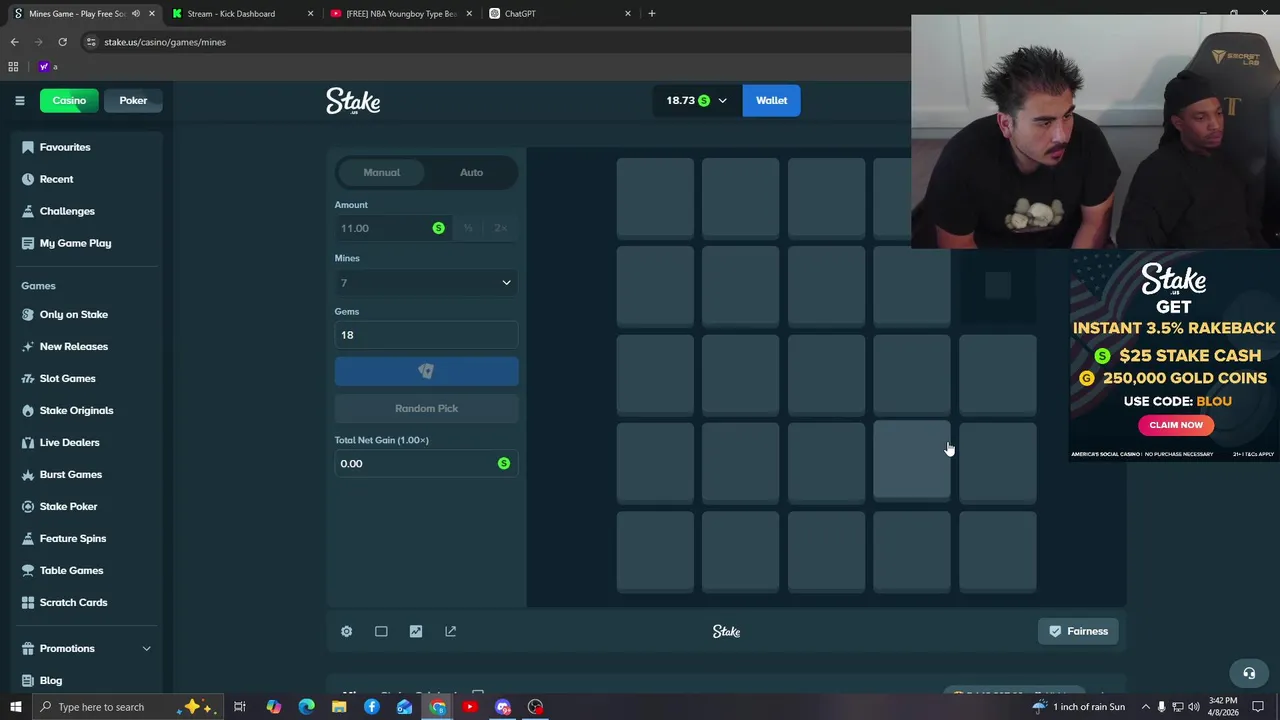Toggle theatre mode rectangle icon
This screenshot has width=1280, height=720.
(x=381, y=631)
